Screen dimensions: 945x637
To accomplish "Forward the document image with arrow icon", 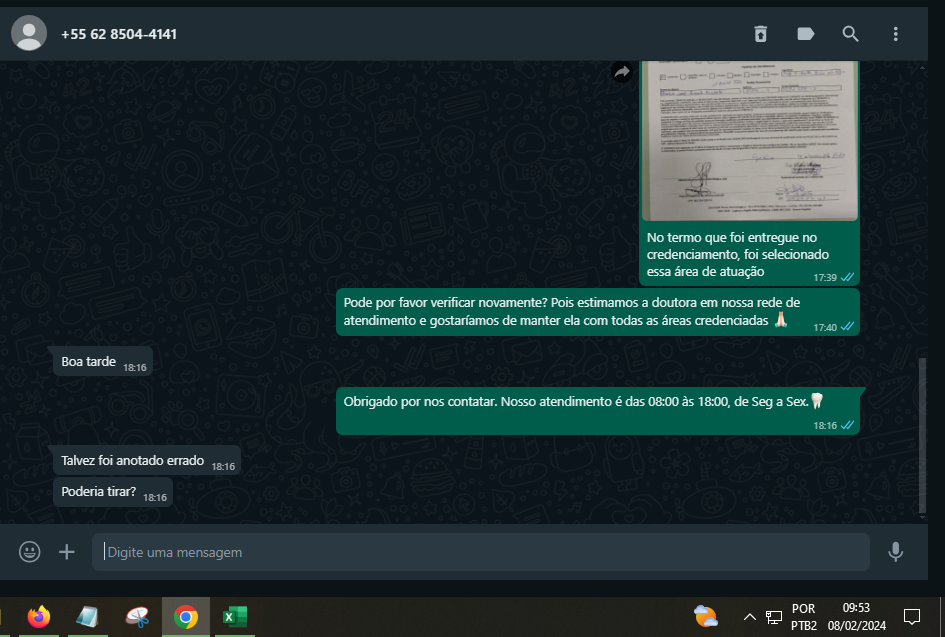I will (x=622, y=72).
